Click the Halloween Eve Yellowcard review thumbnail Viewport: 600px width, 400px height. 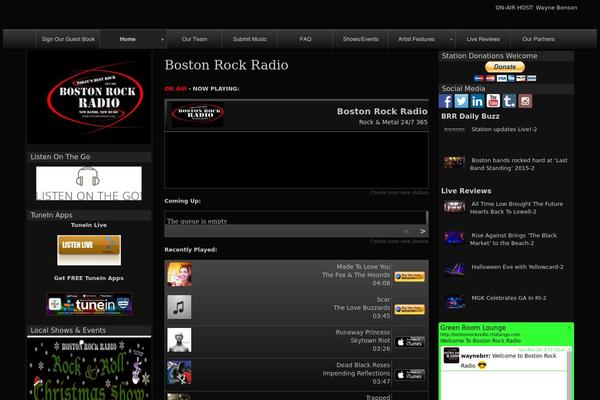tap(454, 269)
